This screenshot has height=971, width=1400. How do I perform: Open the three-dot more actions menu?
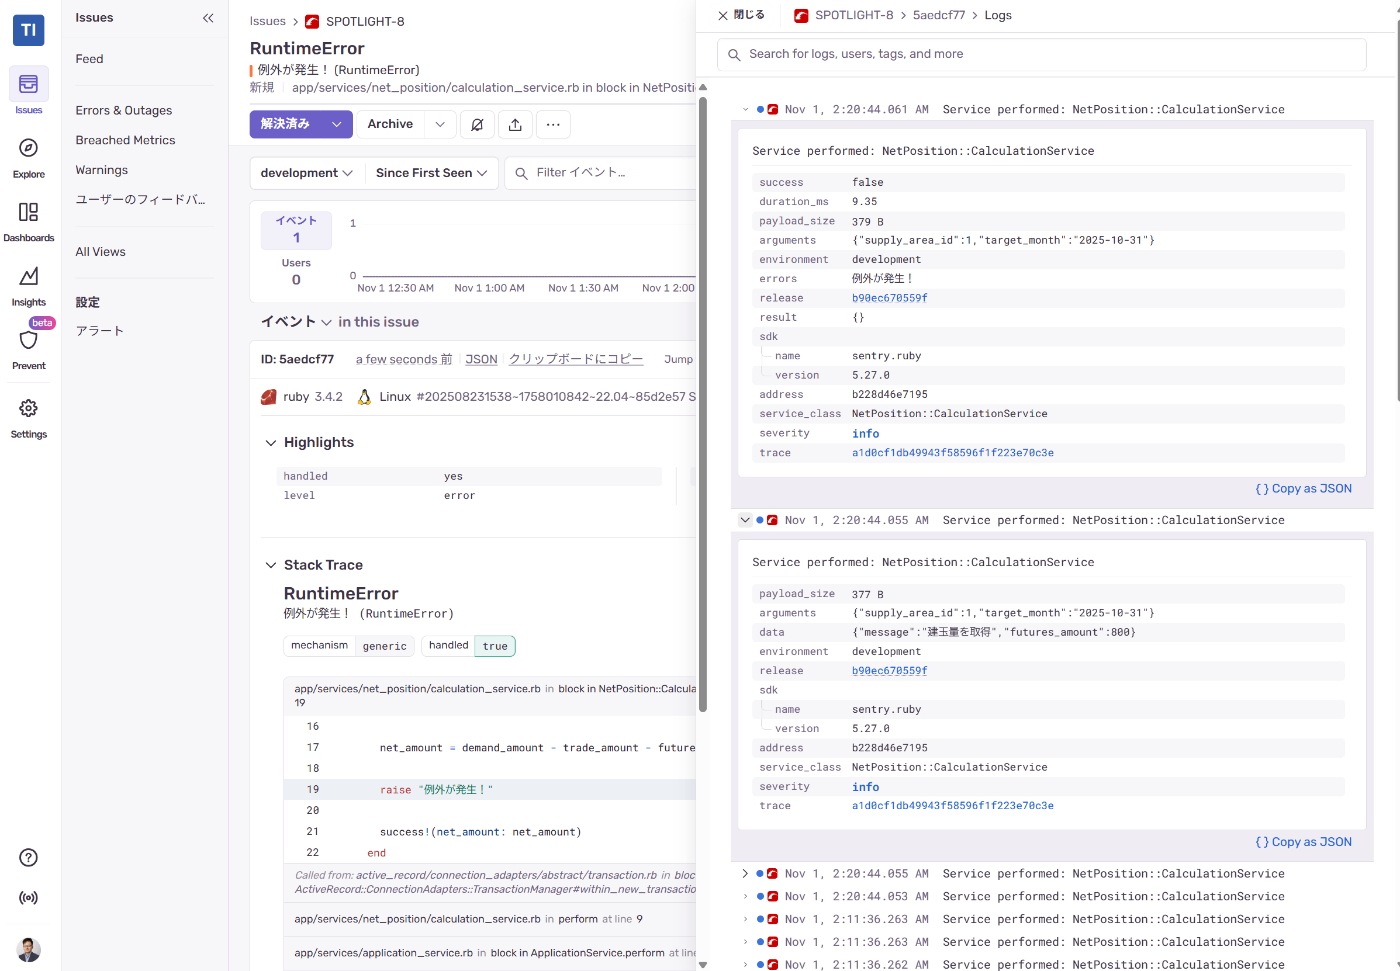point(553,125)
